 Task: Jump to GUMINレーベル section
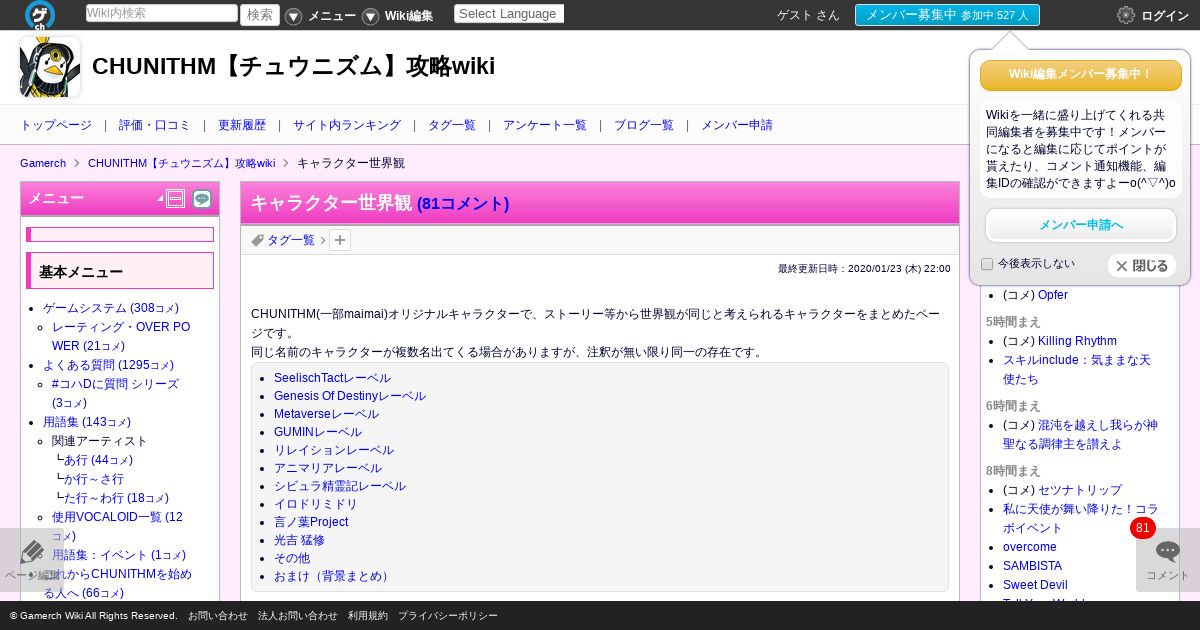coord(318,432)
